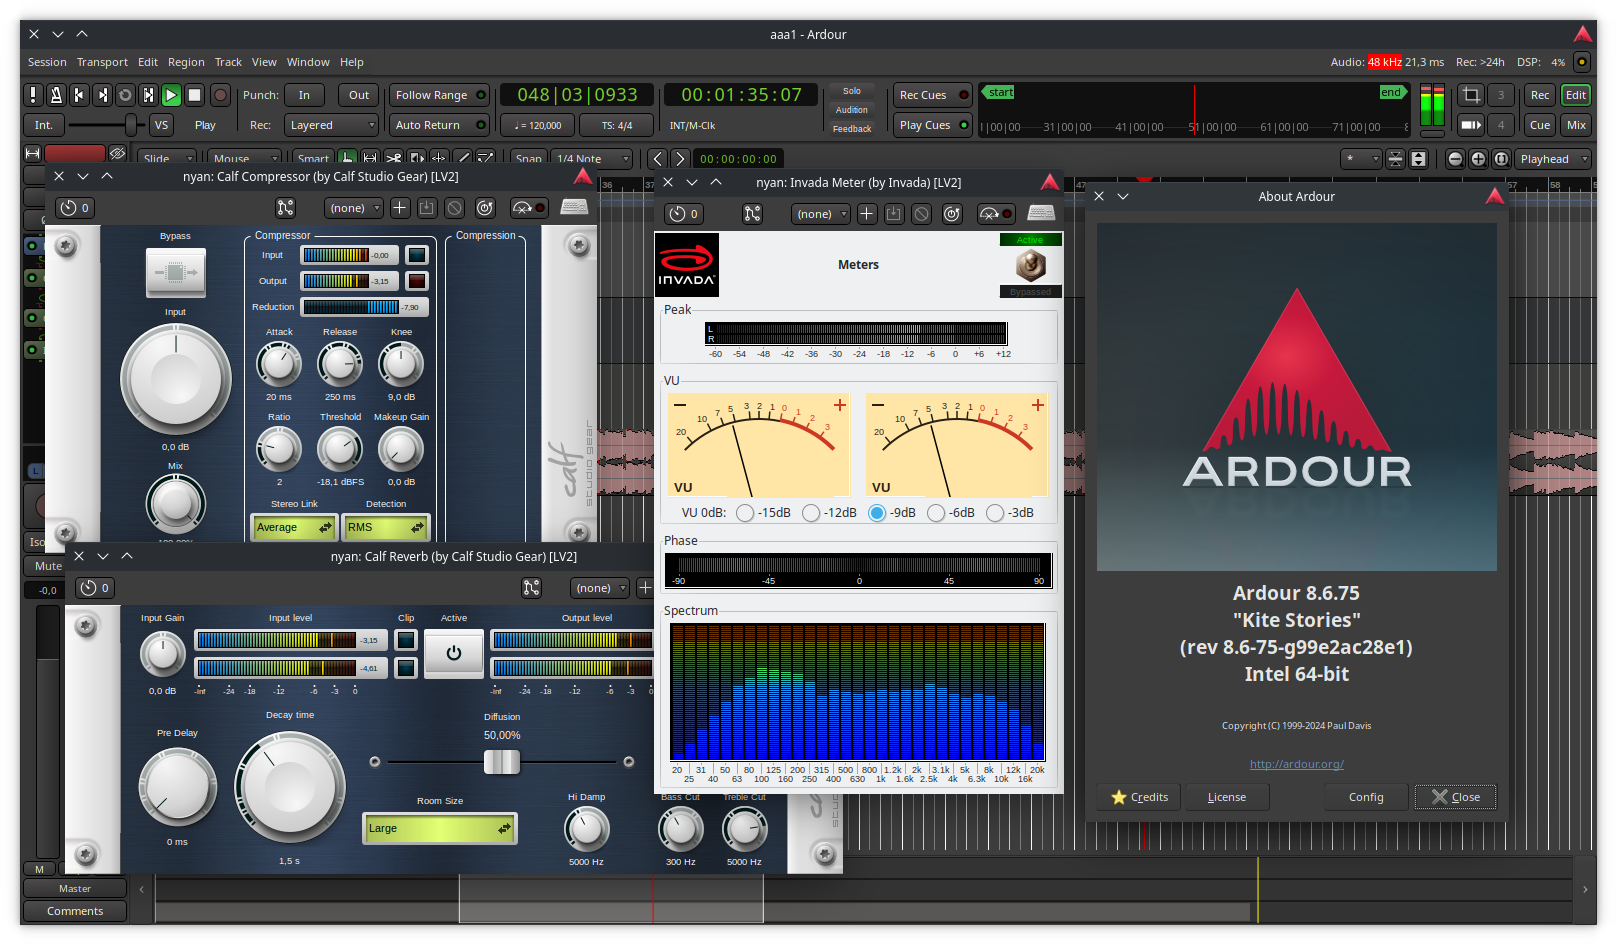This screenshot has width=1617, height=945.
Task: Click License button in About Ardour
Action: pos(1227,797)
